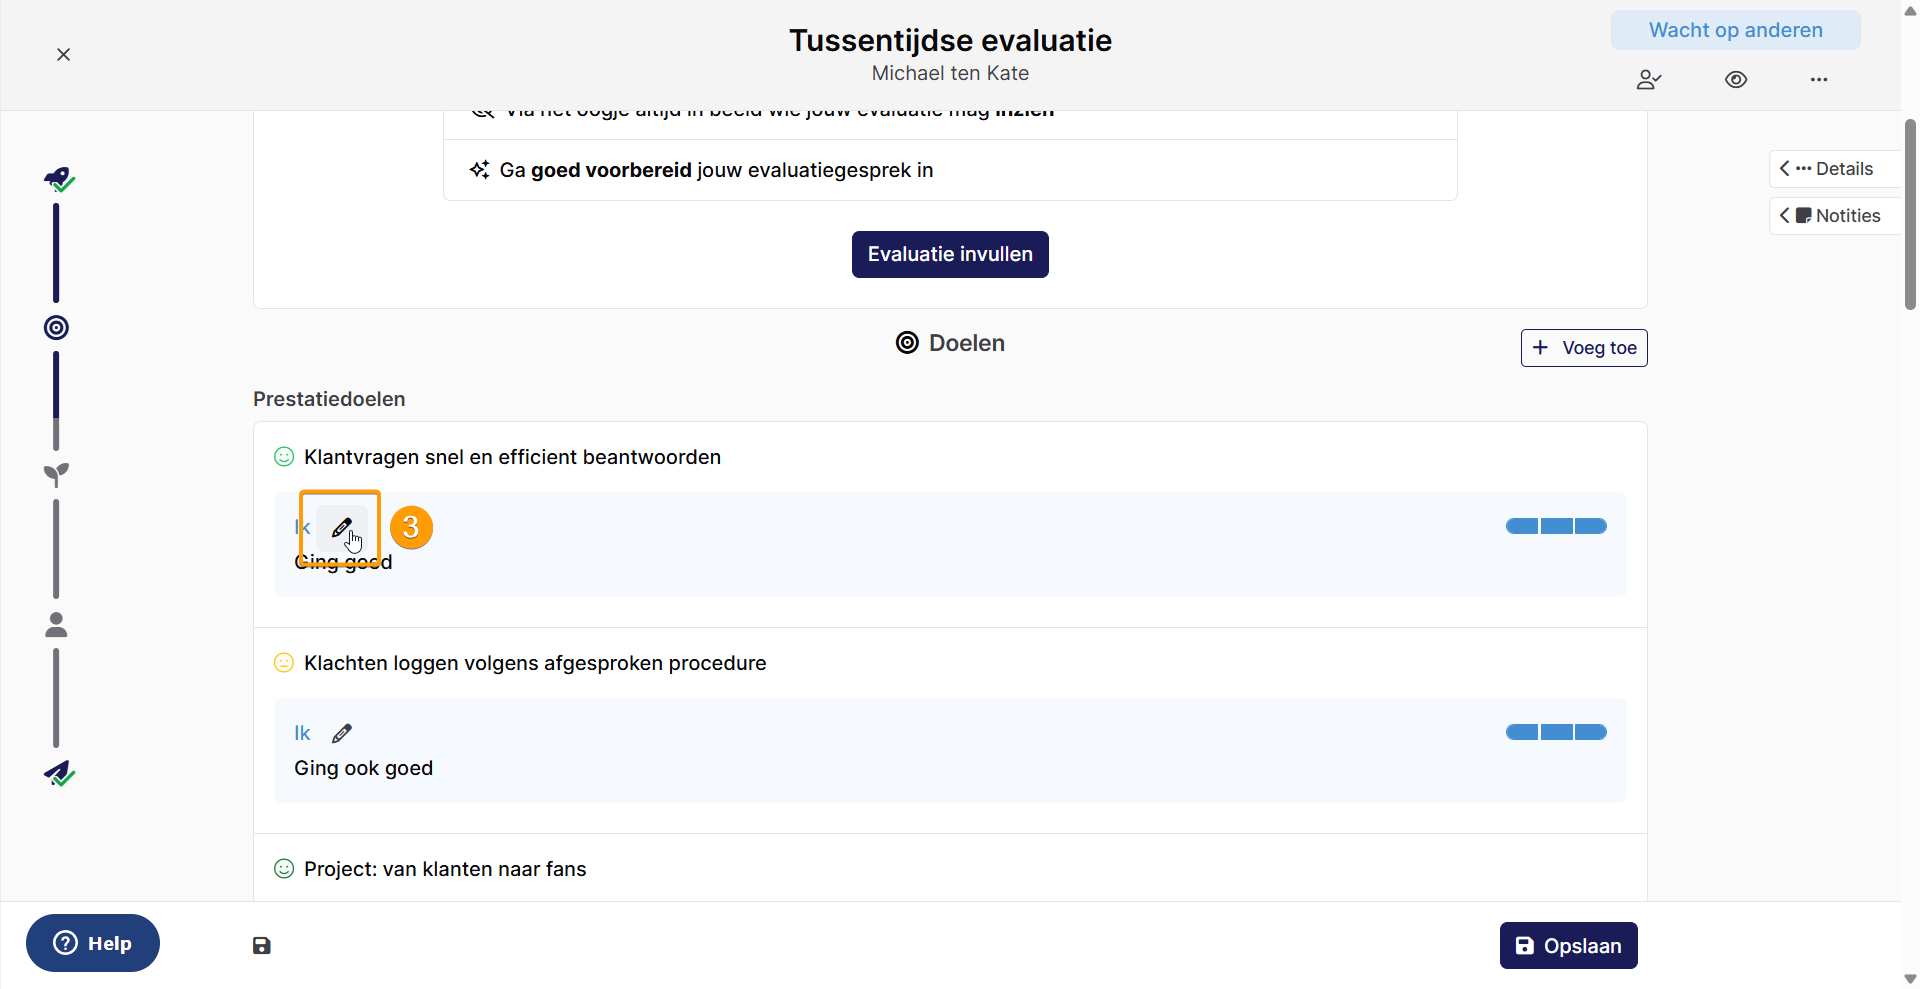Go to the sprout development step icon

click(57, 475)
